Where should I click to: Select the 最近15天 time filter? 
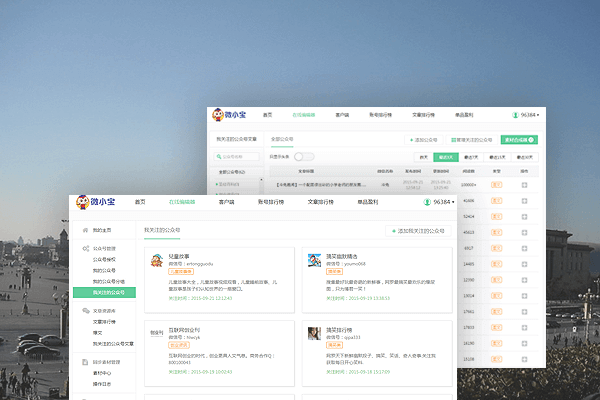click(496, 157)
